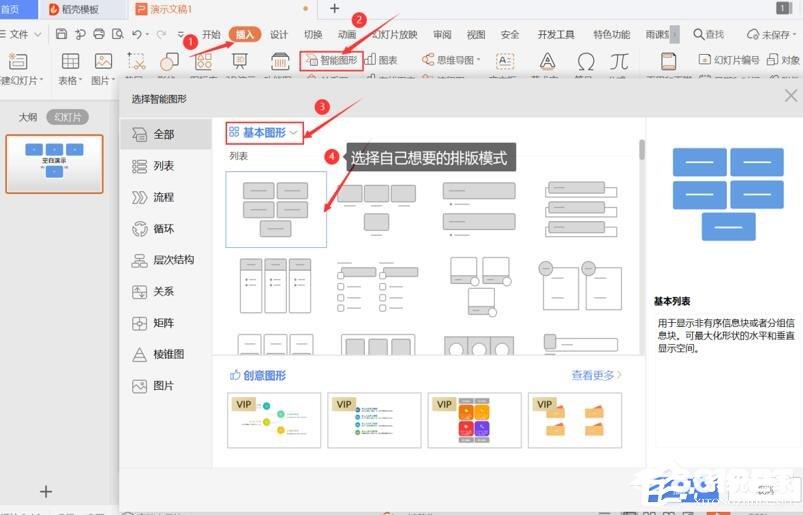Image resolution: width=803 pixels, height=515 pixels.
Task: Expand the 基本图形 dropdown
Action: (264, 133)
